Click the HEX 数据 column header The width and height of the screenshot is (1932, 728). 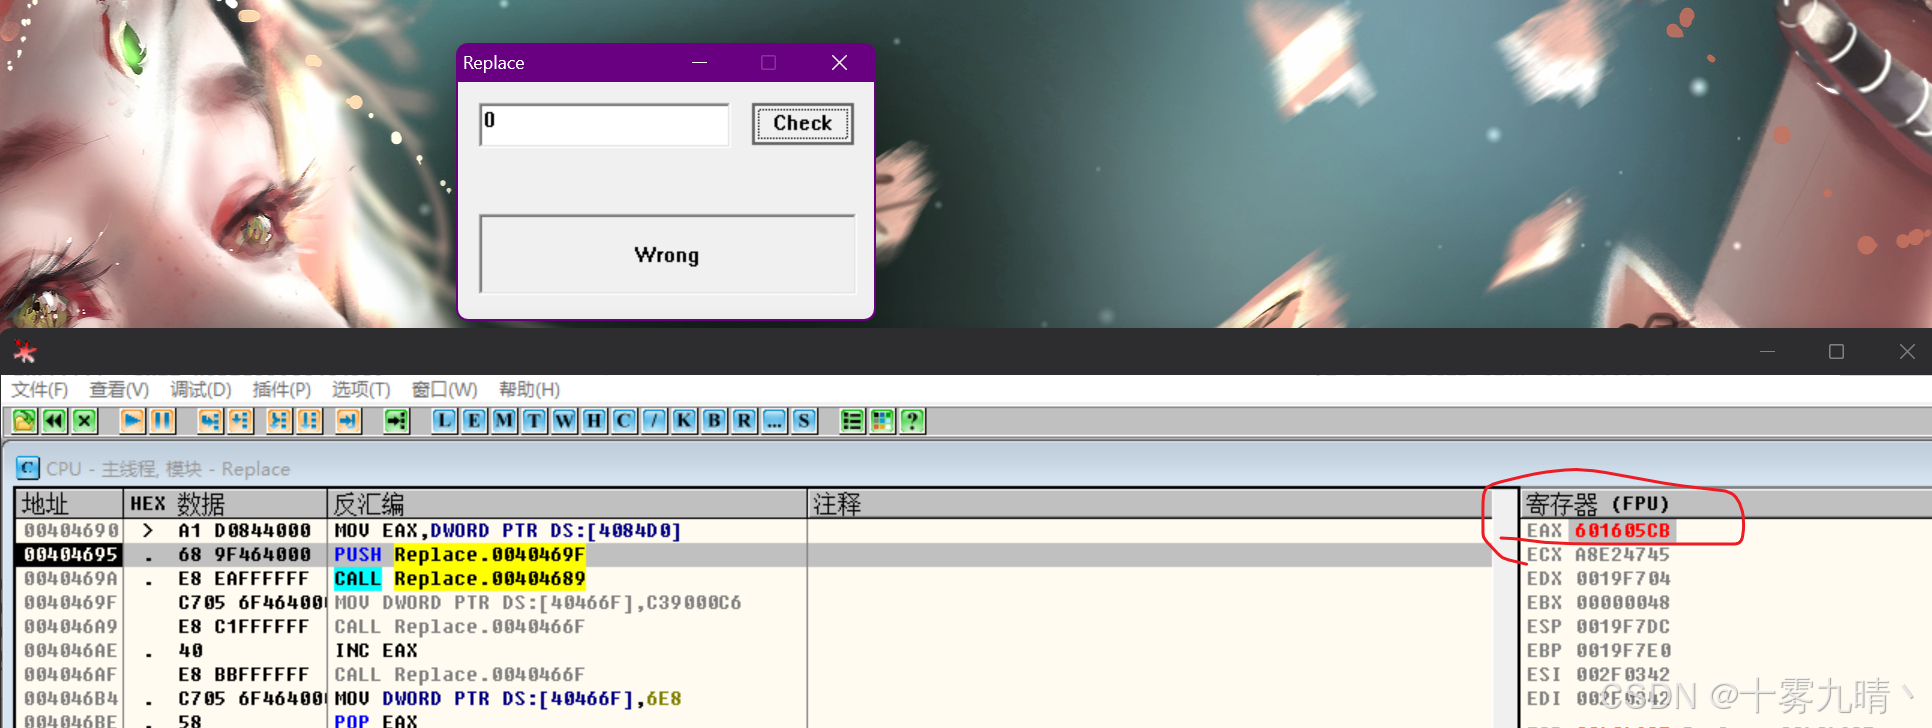(x=224, y=503)
